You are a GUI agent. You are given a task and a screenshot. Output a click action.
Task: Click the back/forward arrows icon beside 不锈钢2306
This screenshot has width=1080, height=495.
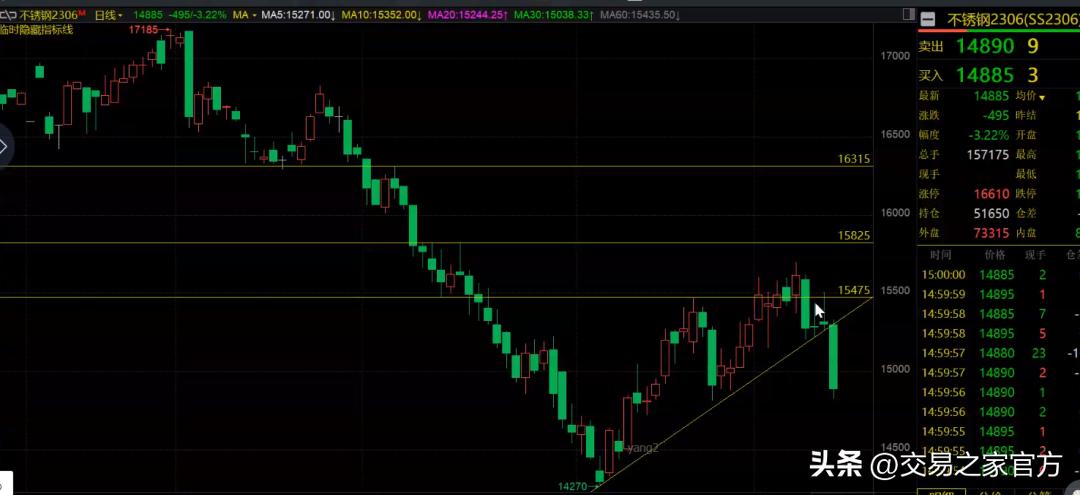8,15
